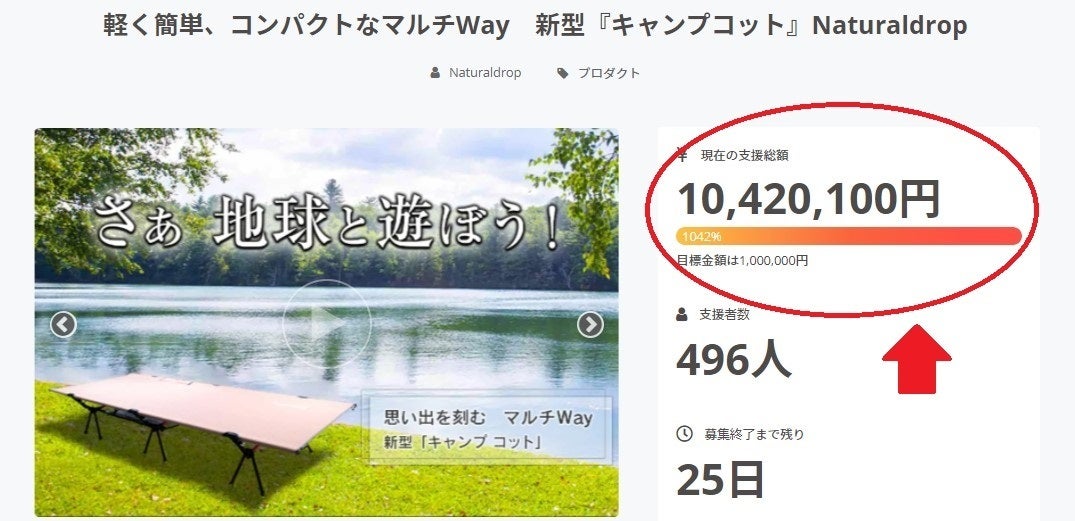Image resolution: width=1075 pixels, height=521 pixels.
Task: Open the プロダクト category link
Action: point(609,73)
